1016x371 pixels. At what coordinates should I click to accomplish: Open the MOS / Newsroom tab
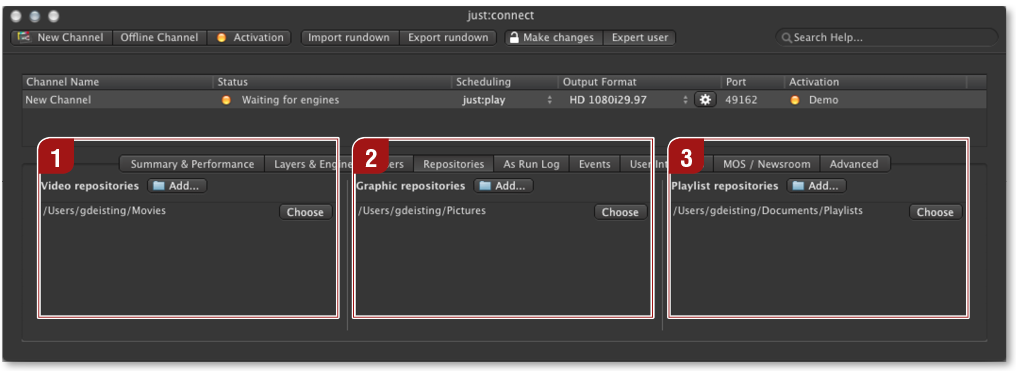767,164
